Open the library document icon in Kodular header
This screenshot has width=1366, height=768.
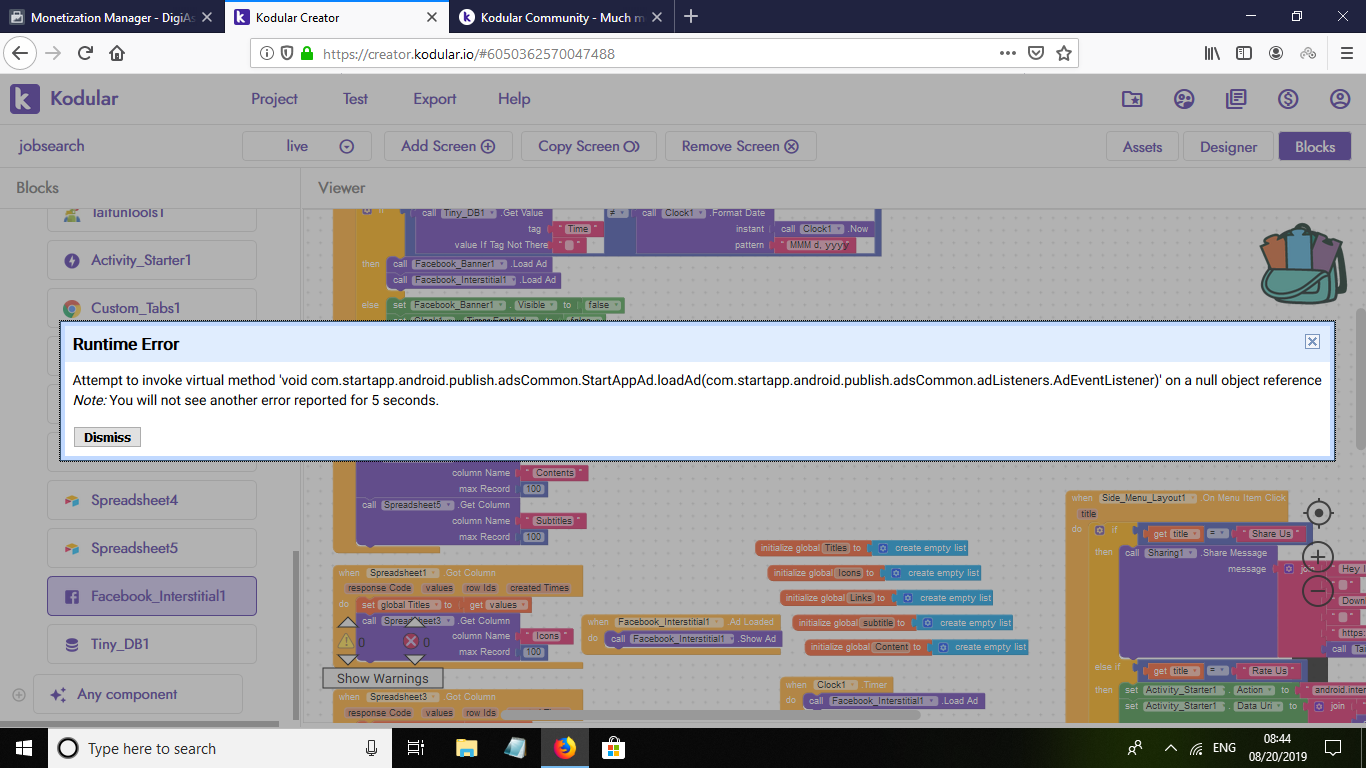1236,99
